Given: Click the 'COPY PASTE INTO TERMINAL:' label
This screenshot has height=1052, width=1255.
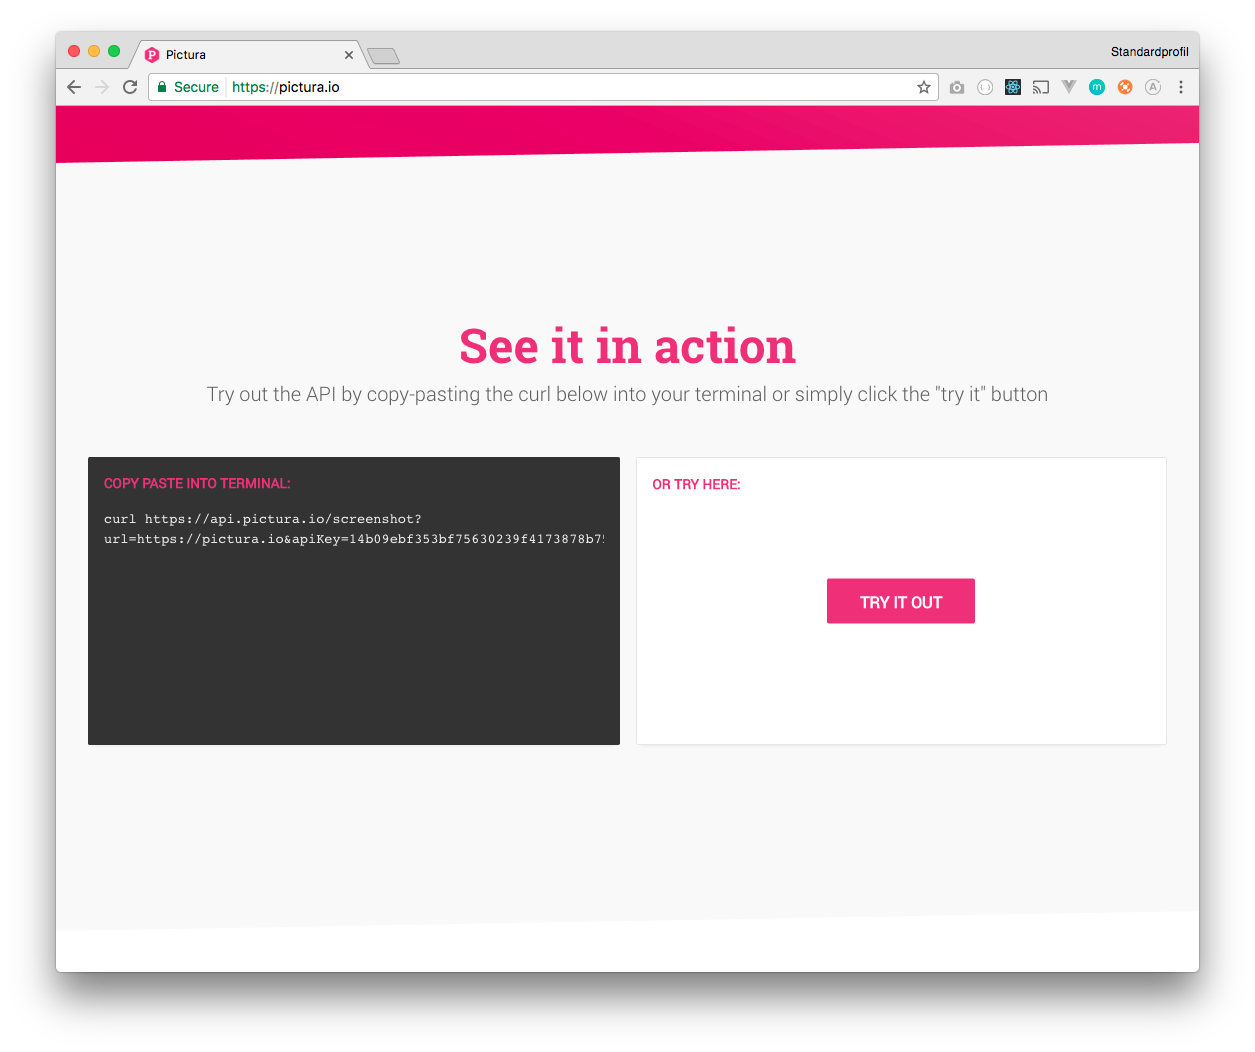Looking at the screenshot, I should pos(197,483).
